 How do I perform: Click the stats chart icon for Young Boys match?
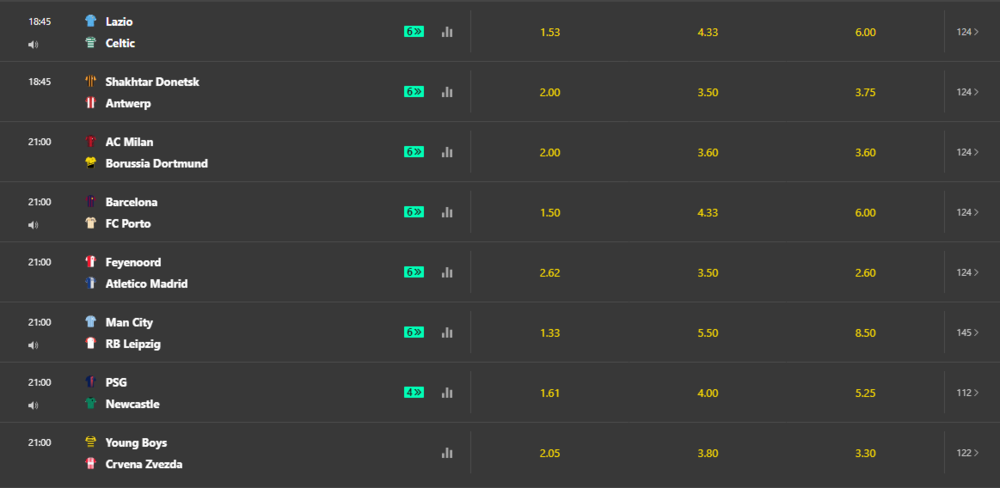point(447,453)
